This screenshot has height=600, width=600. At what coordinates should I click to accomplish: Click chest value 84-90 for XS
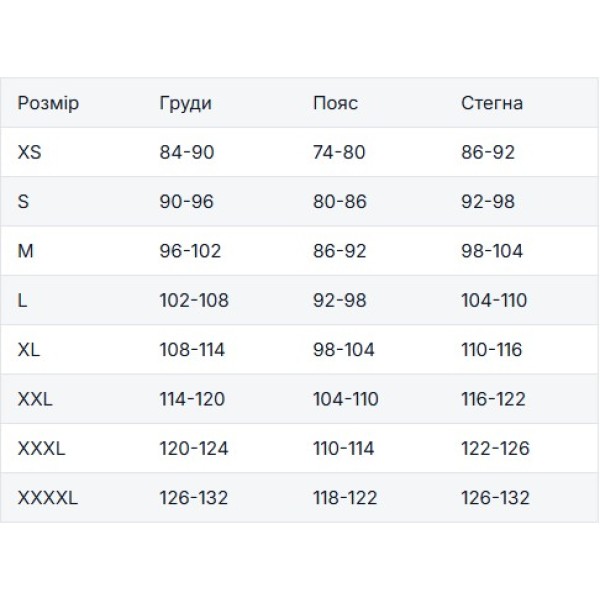click(x=187, y=153)
